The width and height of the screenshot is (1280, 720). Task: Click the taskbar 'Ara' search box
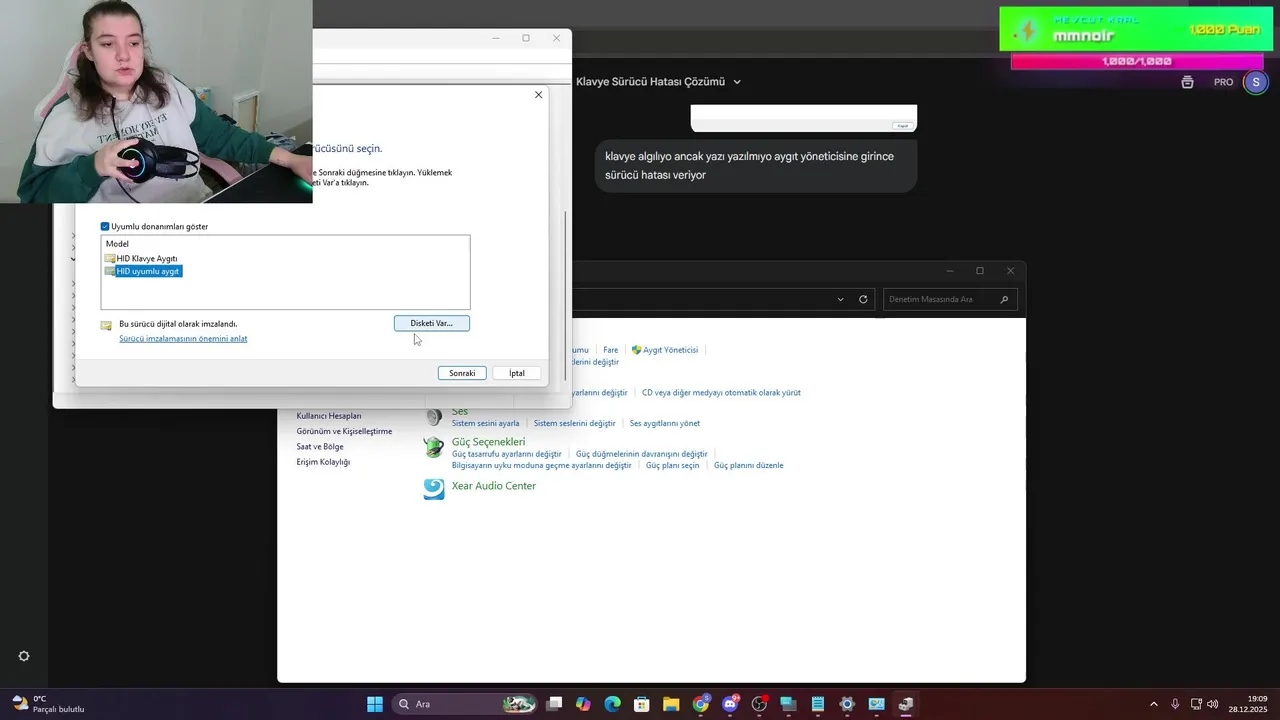(465, 704)
